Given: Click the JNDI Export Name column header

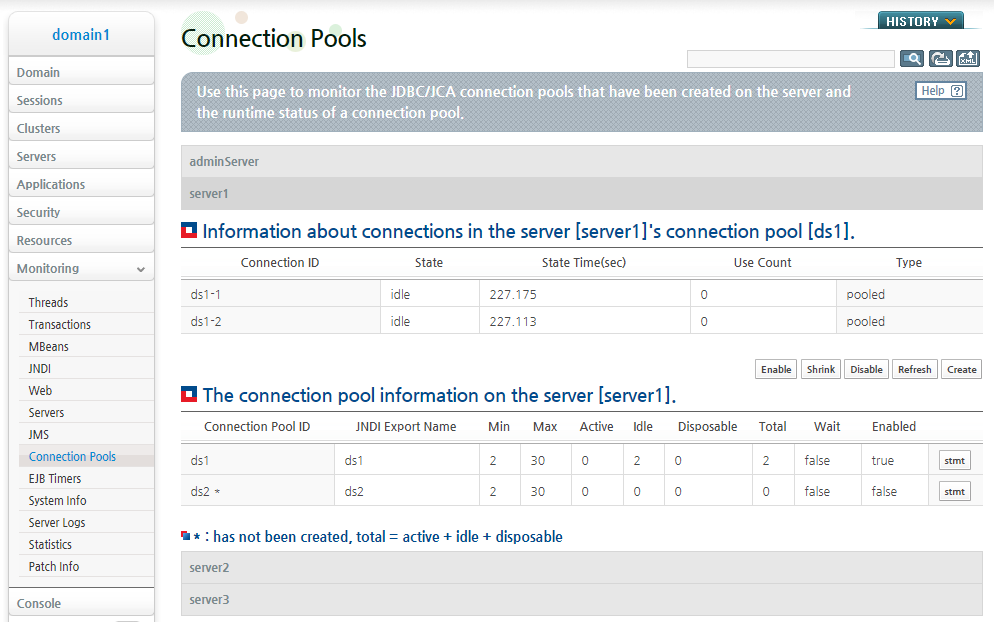Looking at the screenshot, I should coord(406,427).
